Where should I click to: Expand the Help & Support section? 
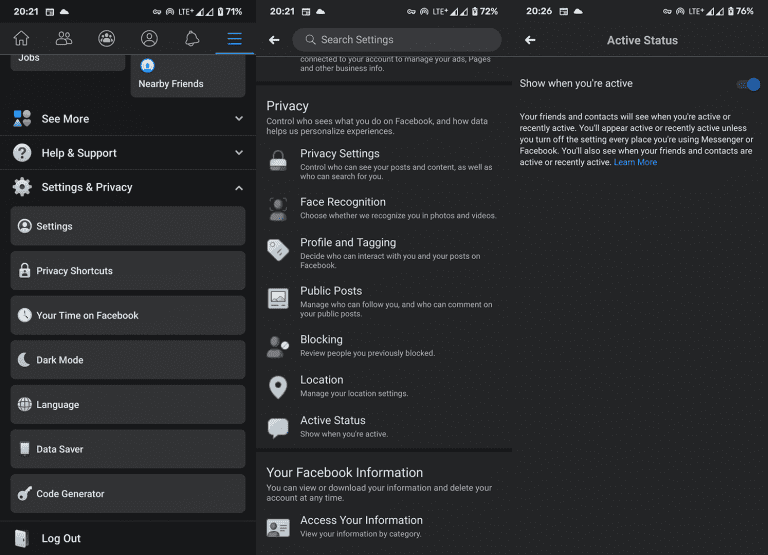coord(127,153)
